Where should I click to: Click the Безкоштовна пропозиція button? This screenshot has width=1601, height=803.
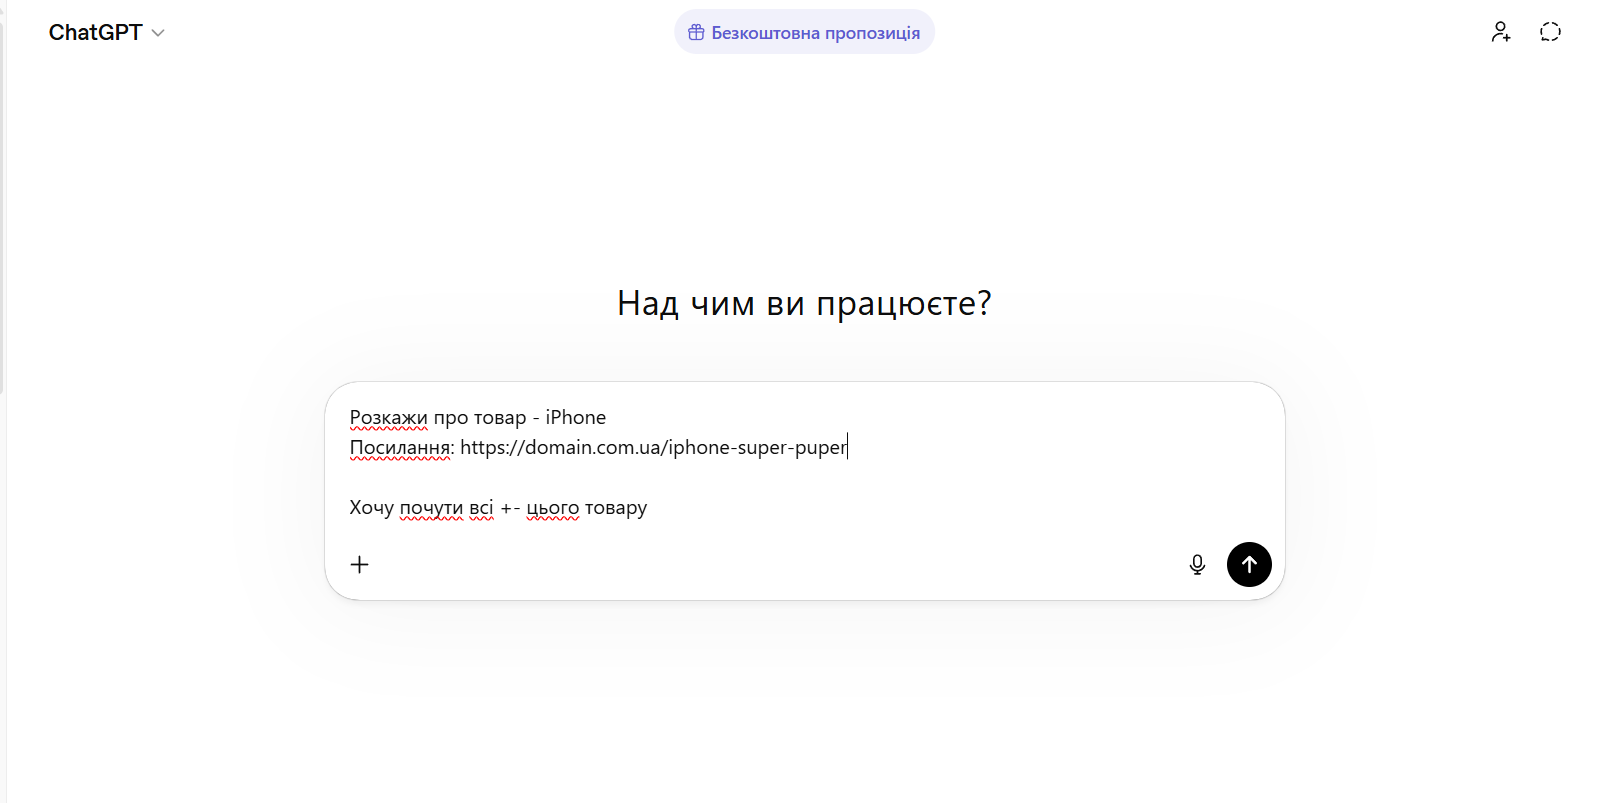(804, 32)
